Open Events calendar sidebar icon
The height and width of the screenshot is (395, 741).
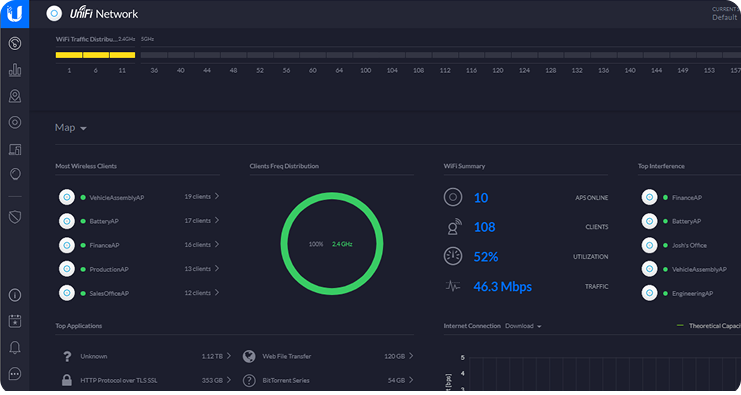click(15, 321)
